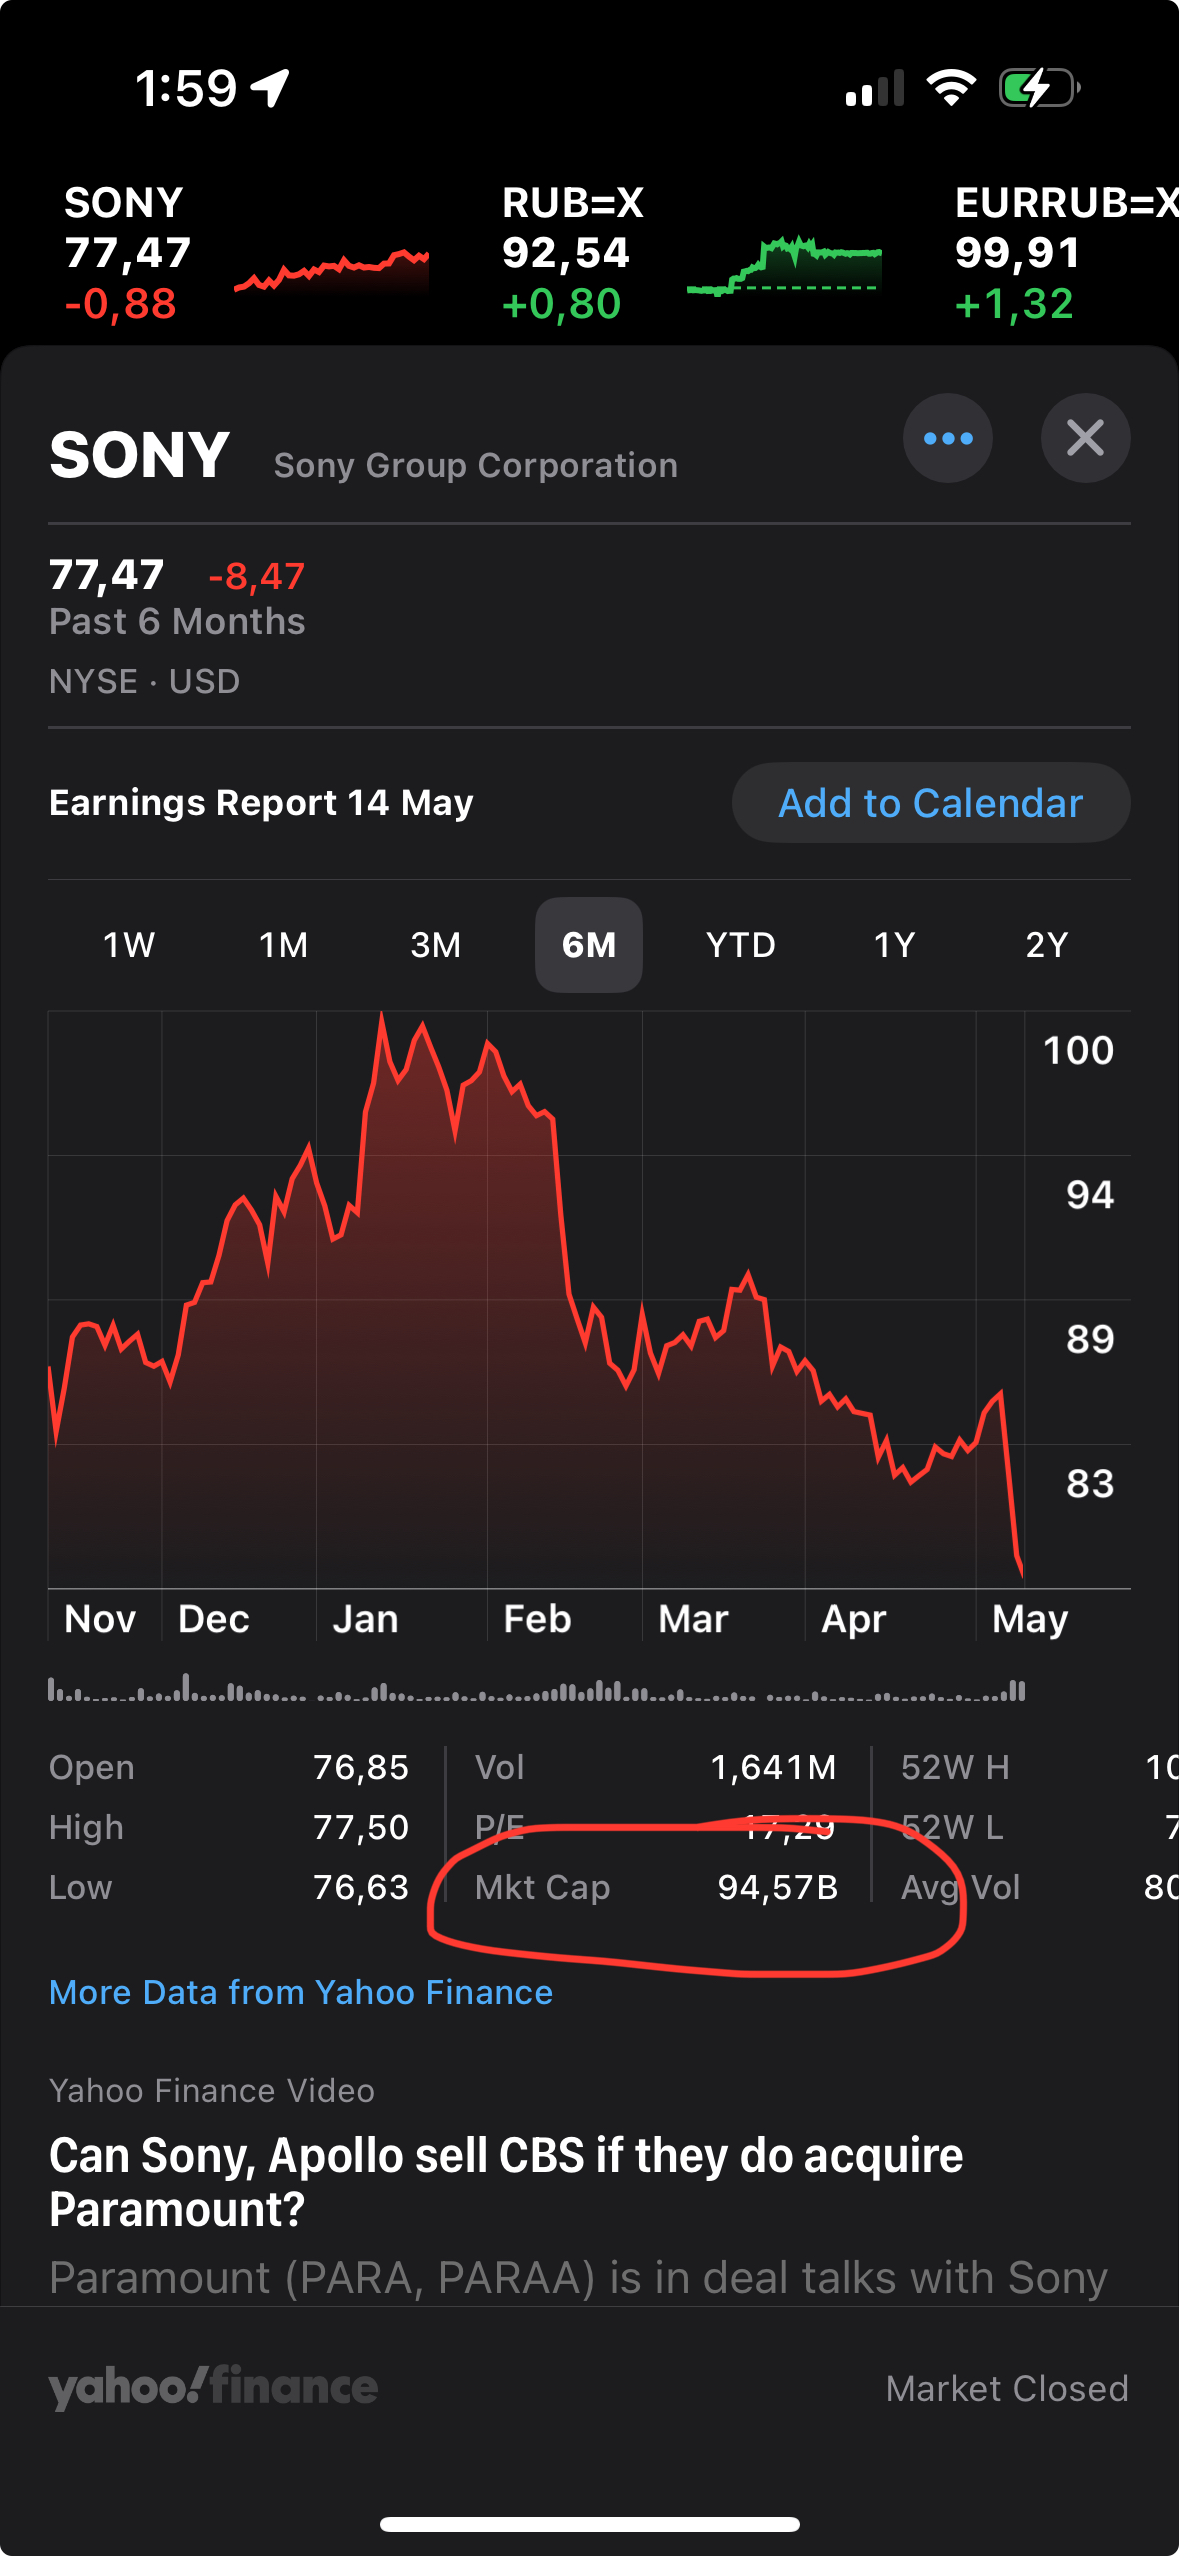Select the 2Y chart range
This screenshot has width=1179, height=2556.
[x=1047, y=945]
